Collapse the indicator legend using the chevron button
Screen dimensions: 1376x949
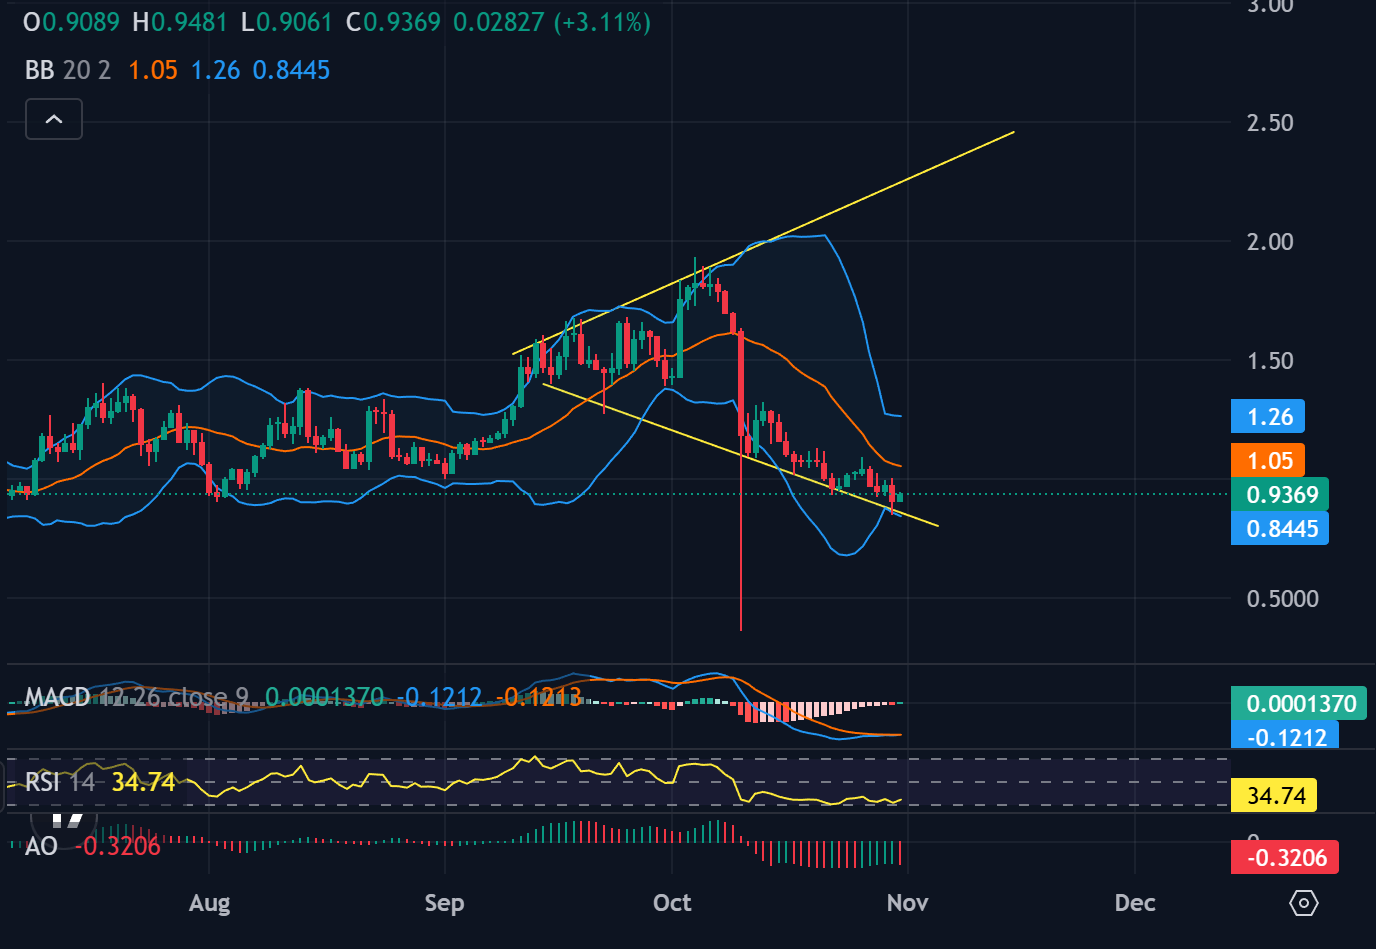tap(54, 120)
